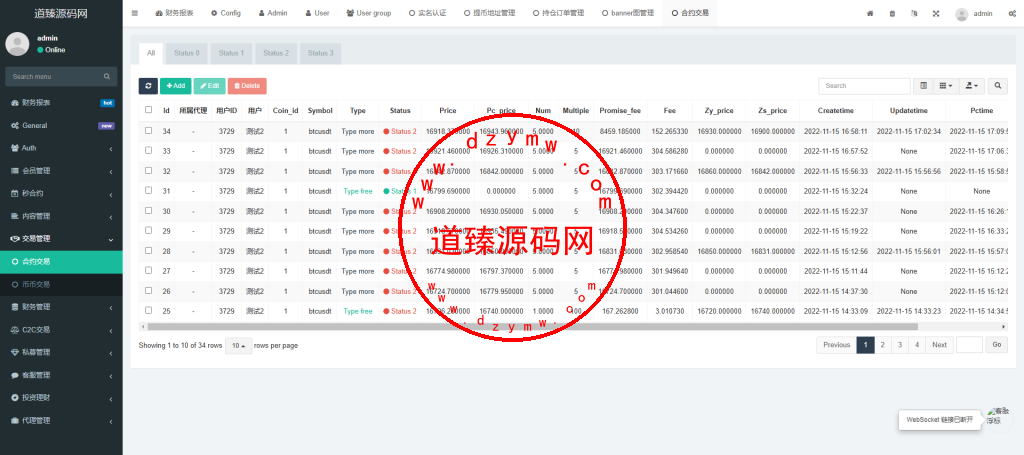
Task: Click the fullscreen icon in header
Action: pos(936,13)
